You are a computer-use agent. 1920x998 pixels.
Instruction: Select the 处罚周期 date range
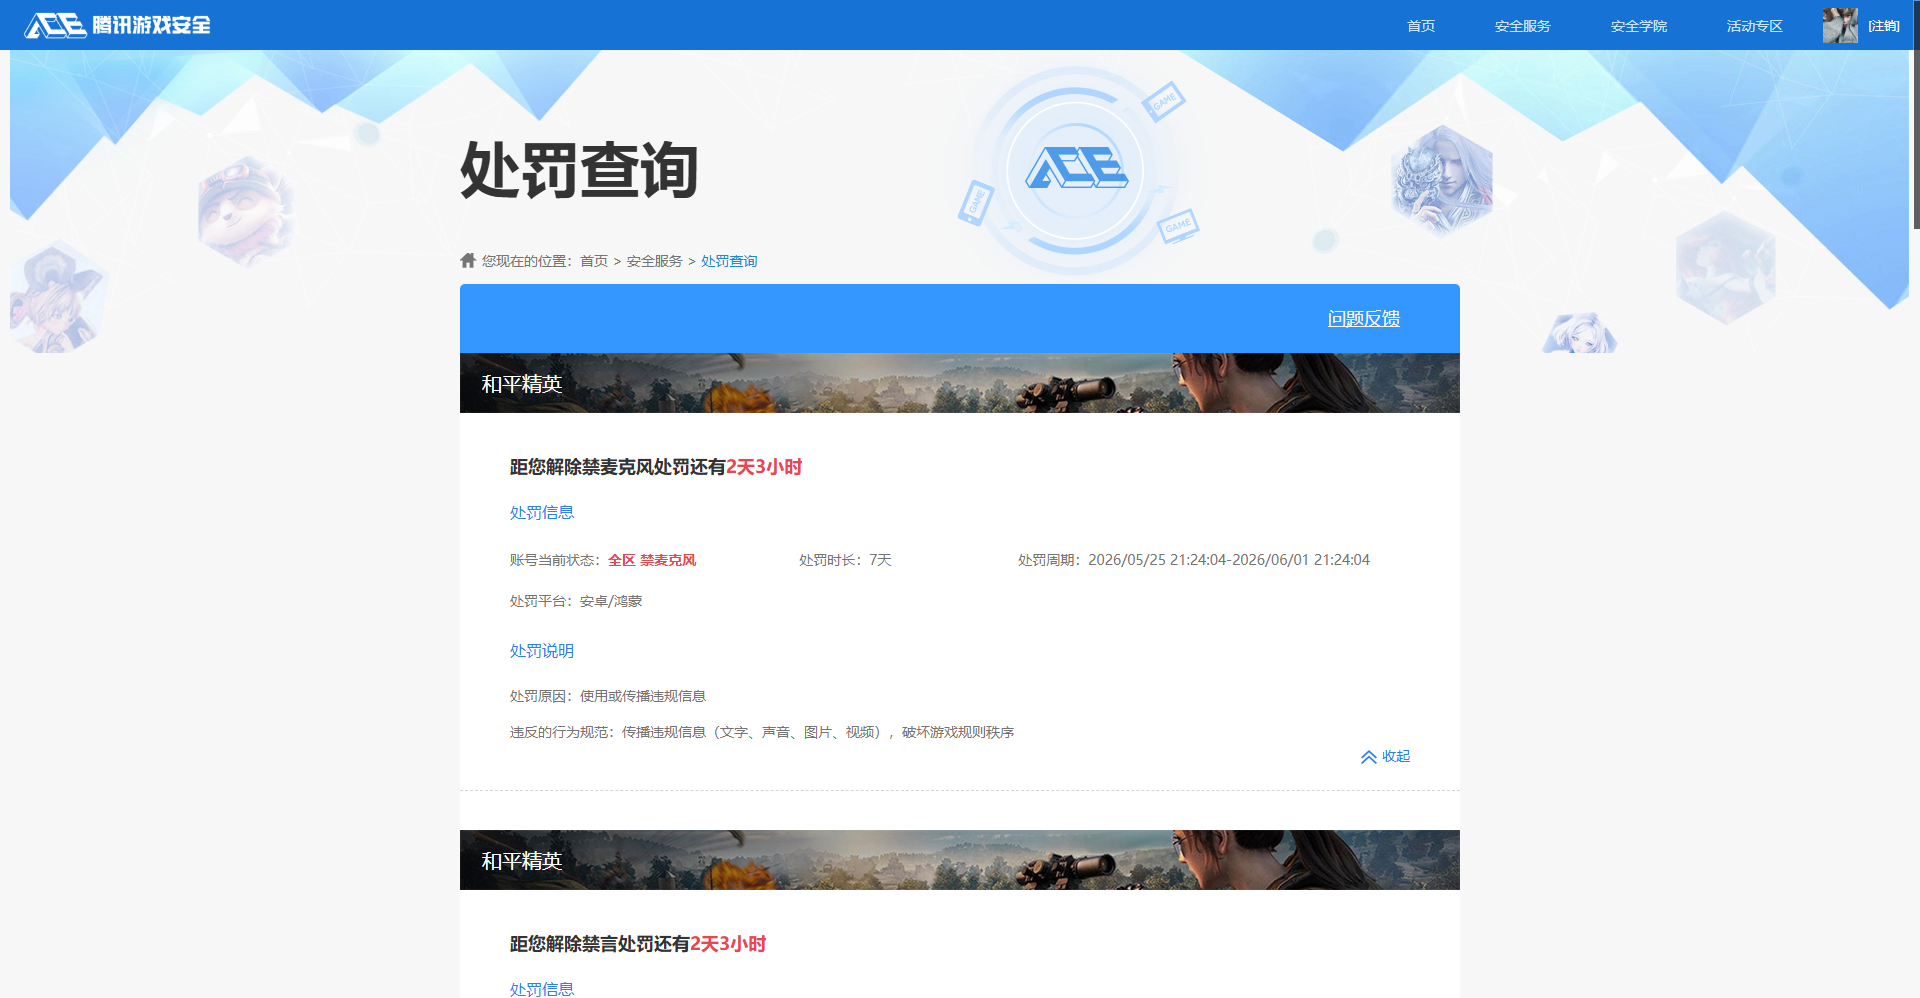pos(1194,560)
